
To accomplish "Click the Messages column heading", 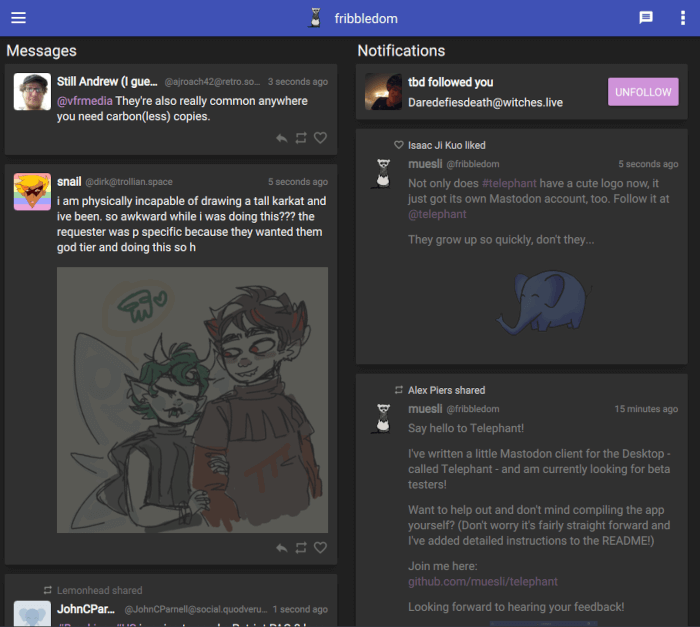I will [x=42, y=51].
